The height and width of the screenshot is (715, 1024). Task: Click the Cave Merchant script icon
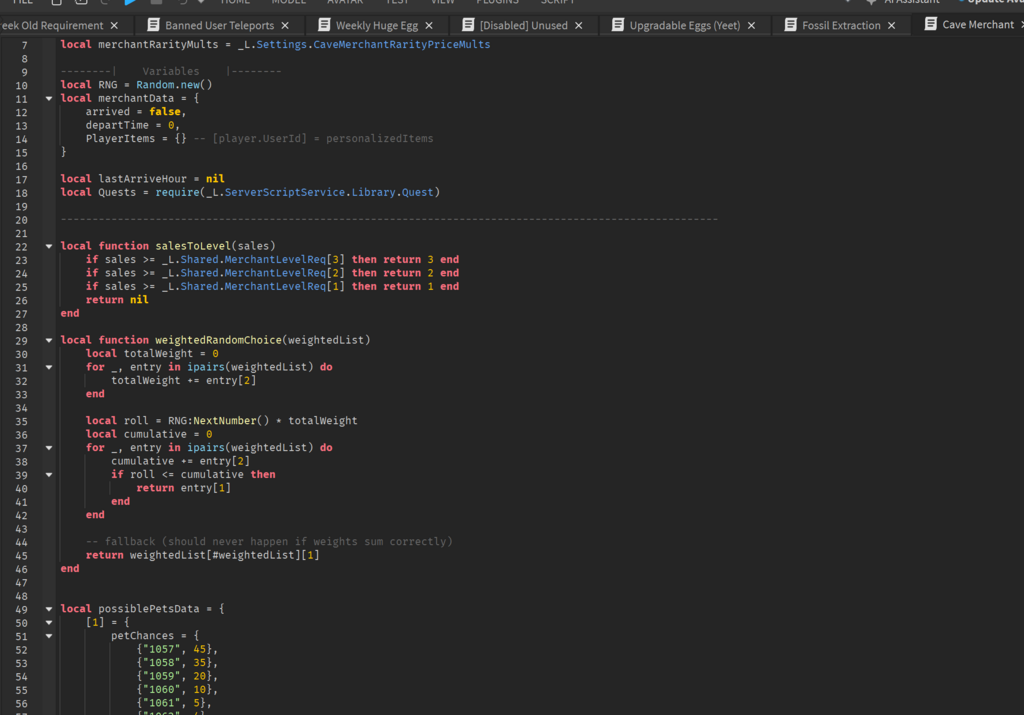click(x=930, y=25)
